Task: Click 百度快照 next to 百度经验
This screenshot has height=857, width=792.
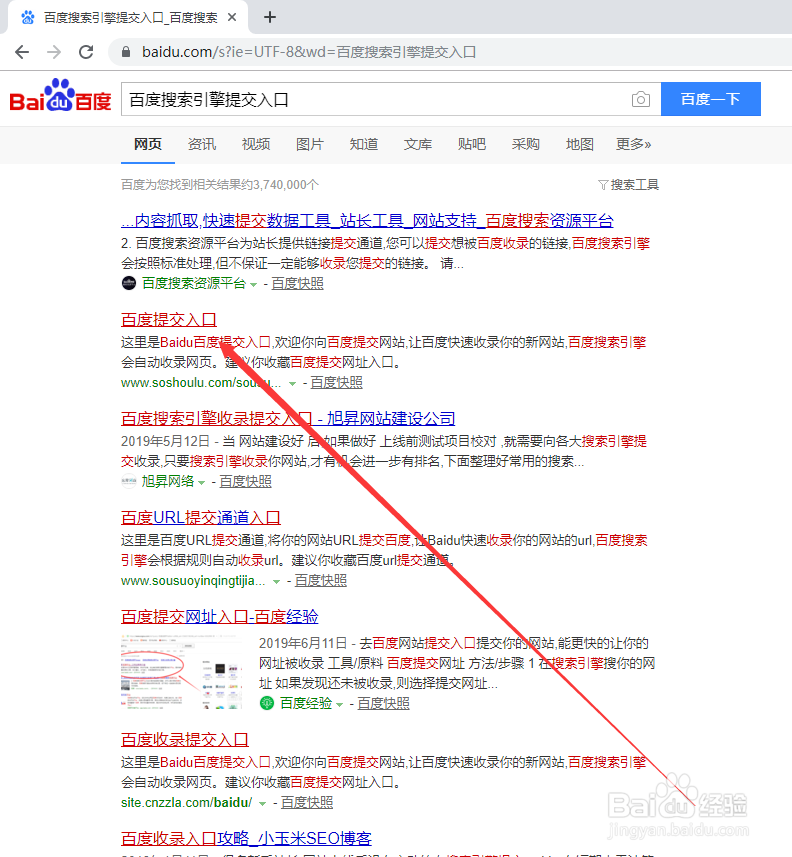Action: [384, 703]
